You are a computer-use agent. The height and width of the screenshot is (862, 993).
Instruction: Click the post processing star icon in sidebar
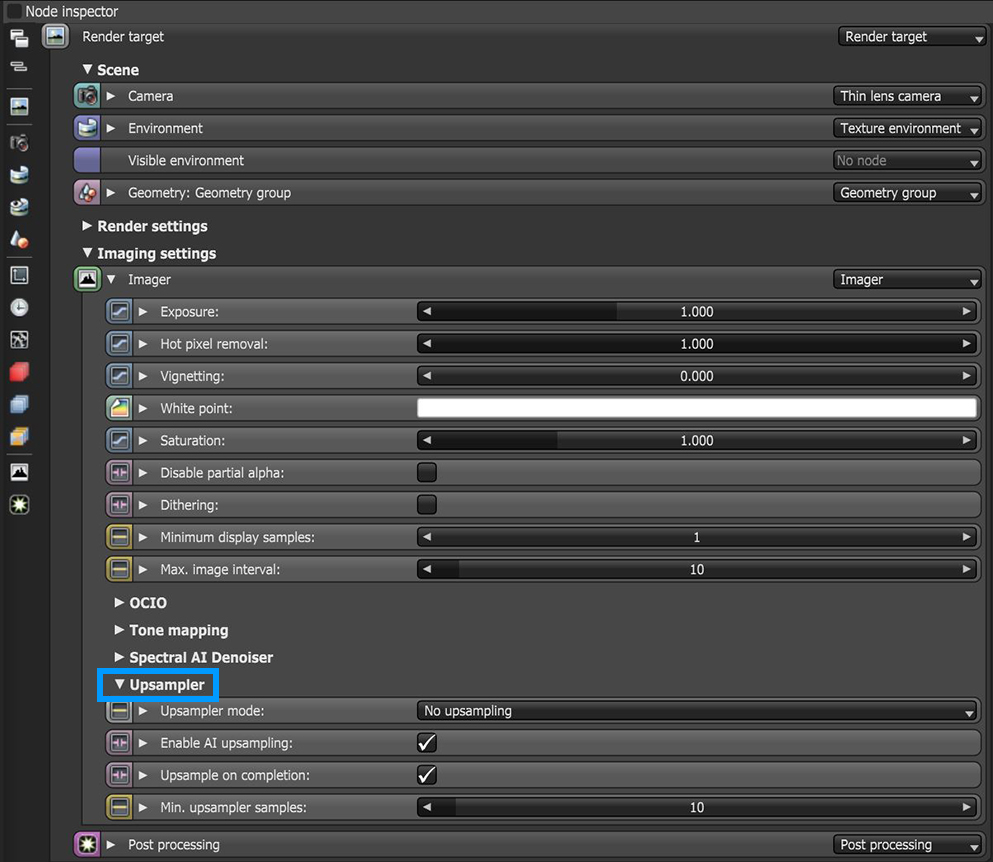click(x=19, y=504)
